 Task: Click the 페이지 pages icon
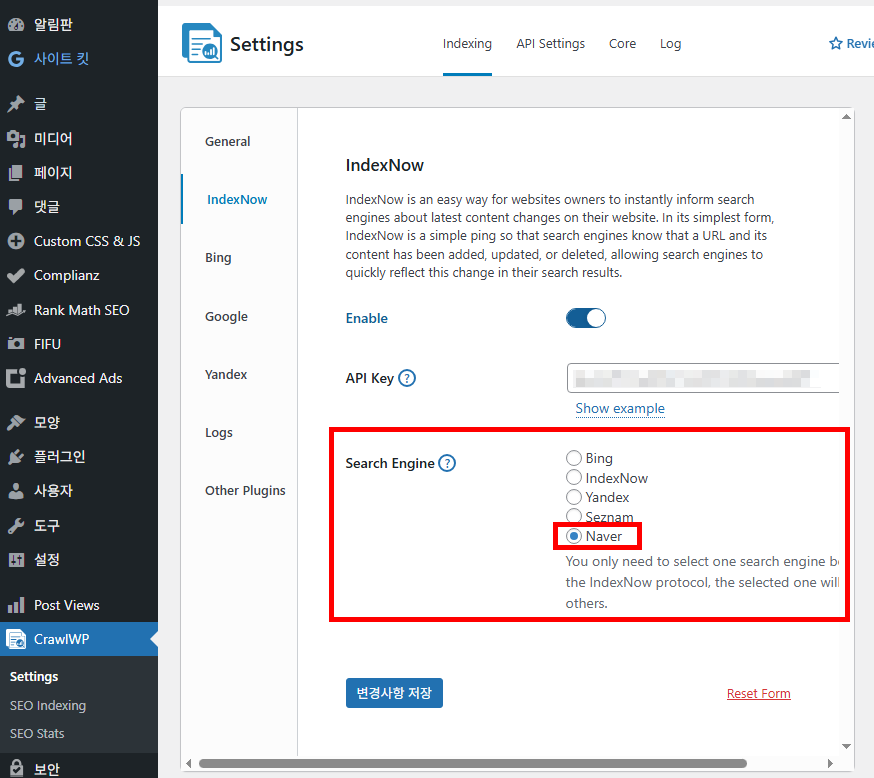click(x=16, y=173)
